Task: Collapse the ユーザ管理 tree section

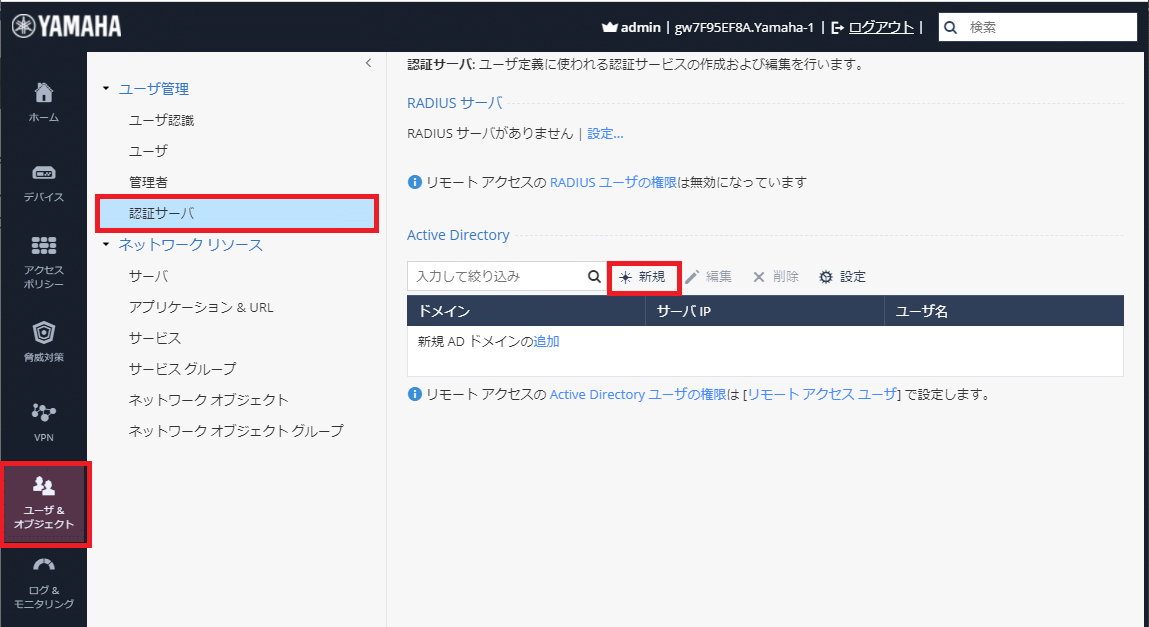Action: pos(107,90)
